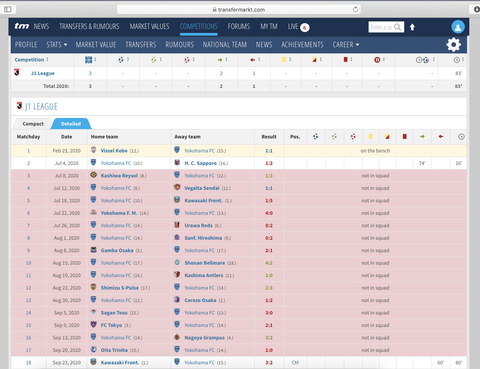This screenshot has width=480, height=369.
Task: Expand the STATS dropdown menu
Action: click(57, 45)
